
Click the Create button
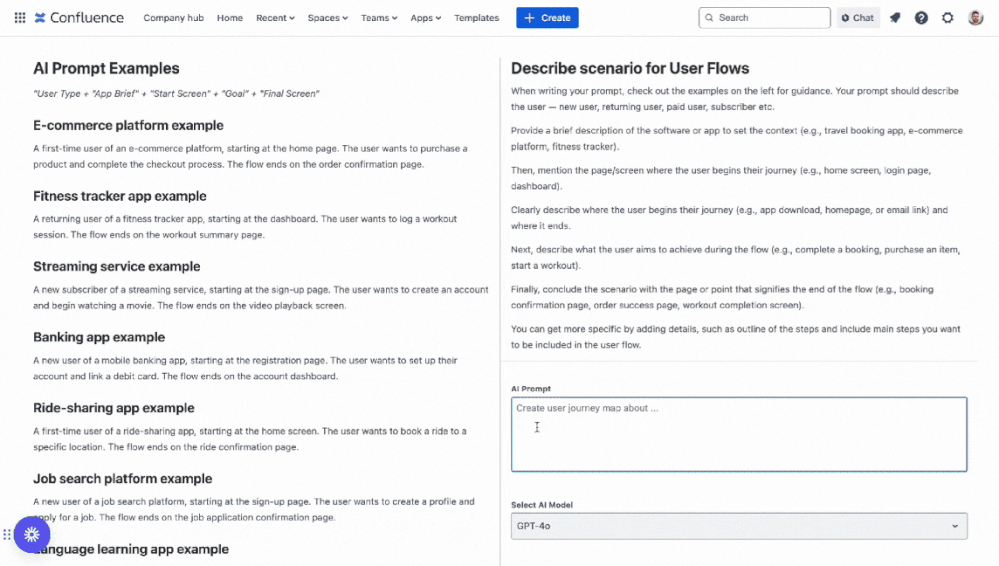coord(547,18)
